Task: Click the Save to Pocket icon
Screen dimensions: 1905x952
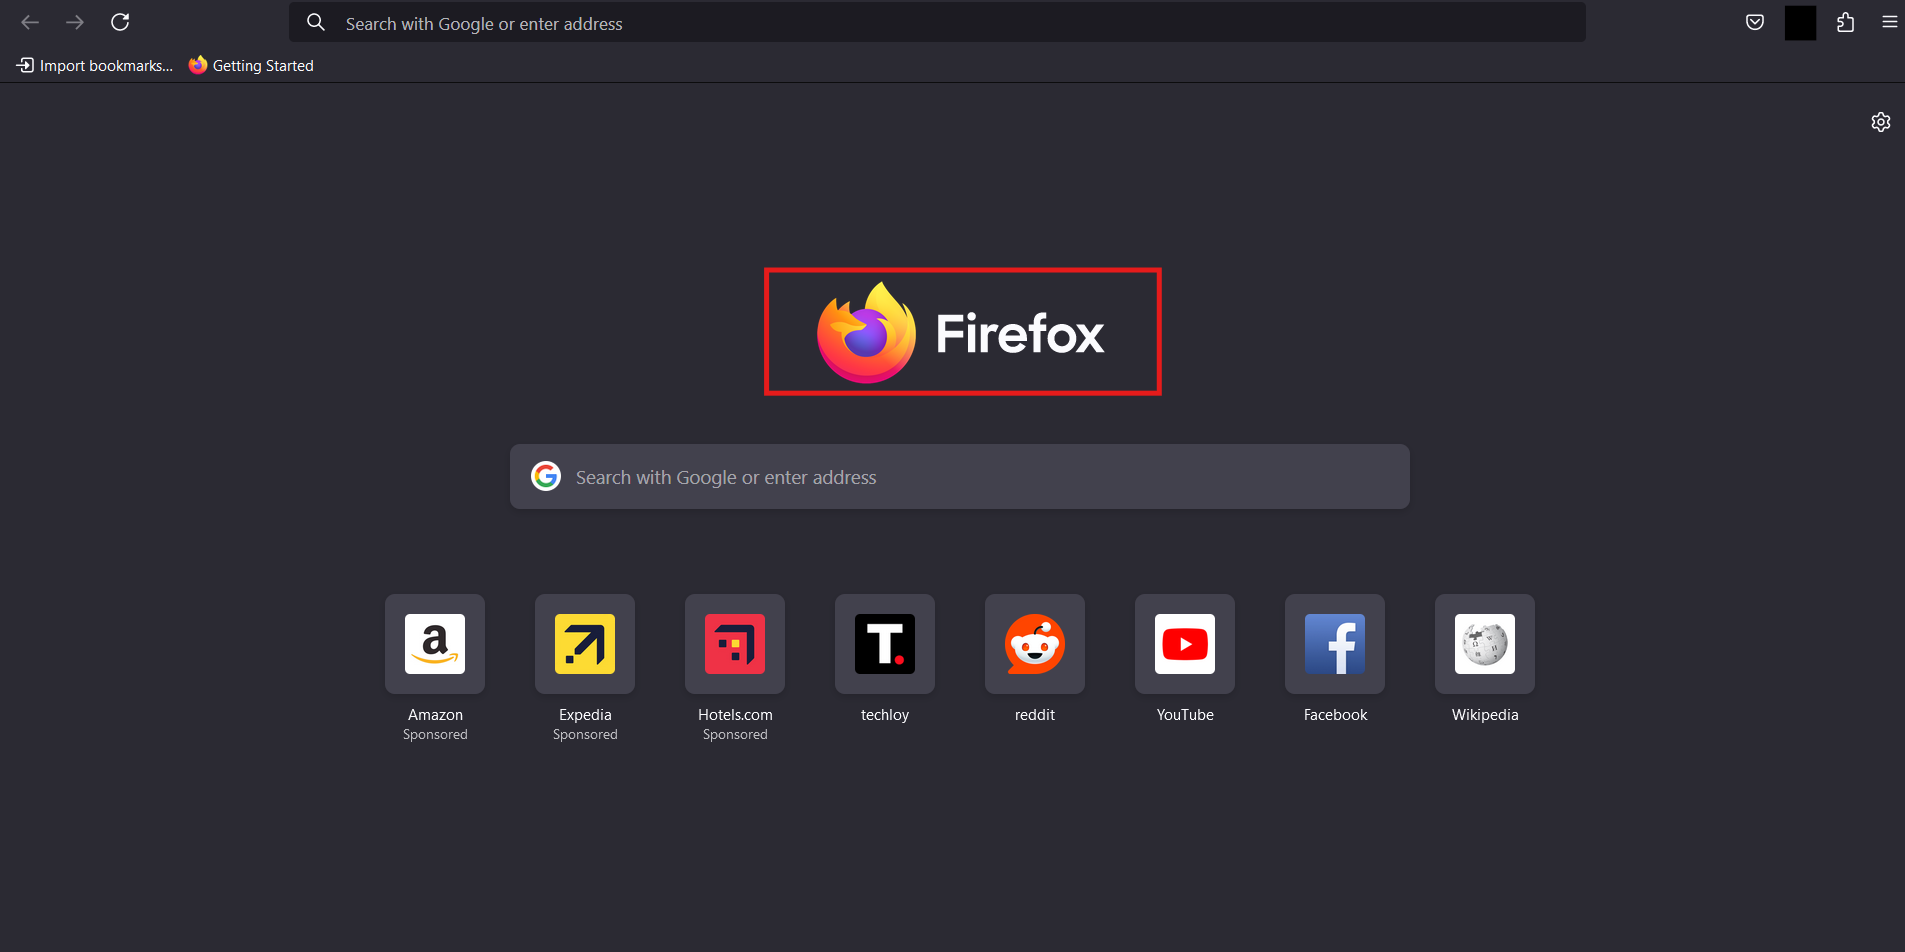Action: tap(1755, 21)
